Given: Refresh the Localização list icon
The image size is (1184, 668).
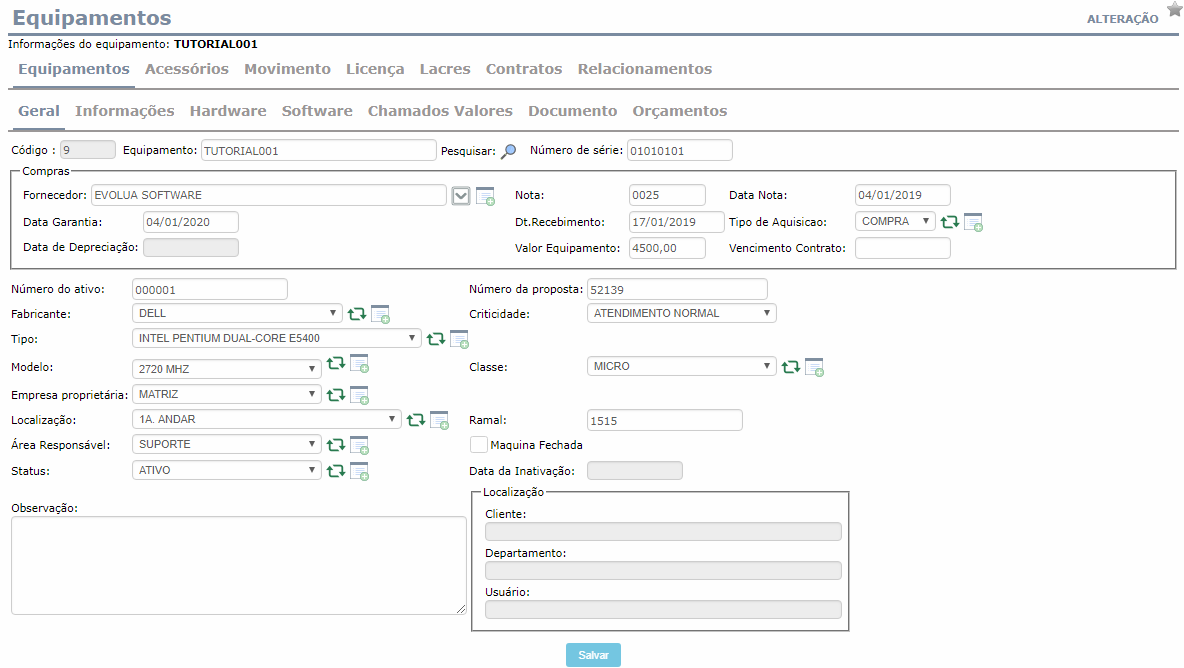Looking at the screenshot, I should 416,420.
